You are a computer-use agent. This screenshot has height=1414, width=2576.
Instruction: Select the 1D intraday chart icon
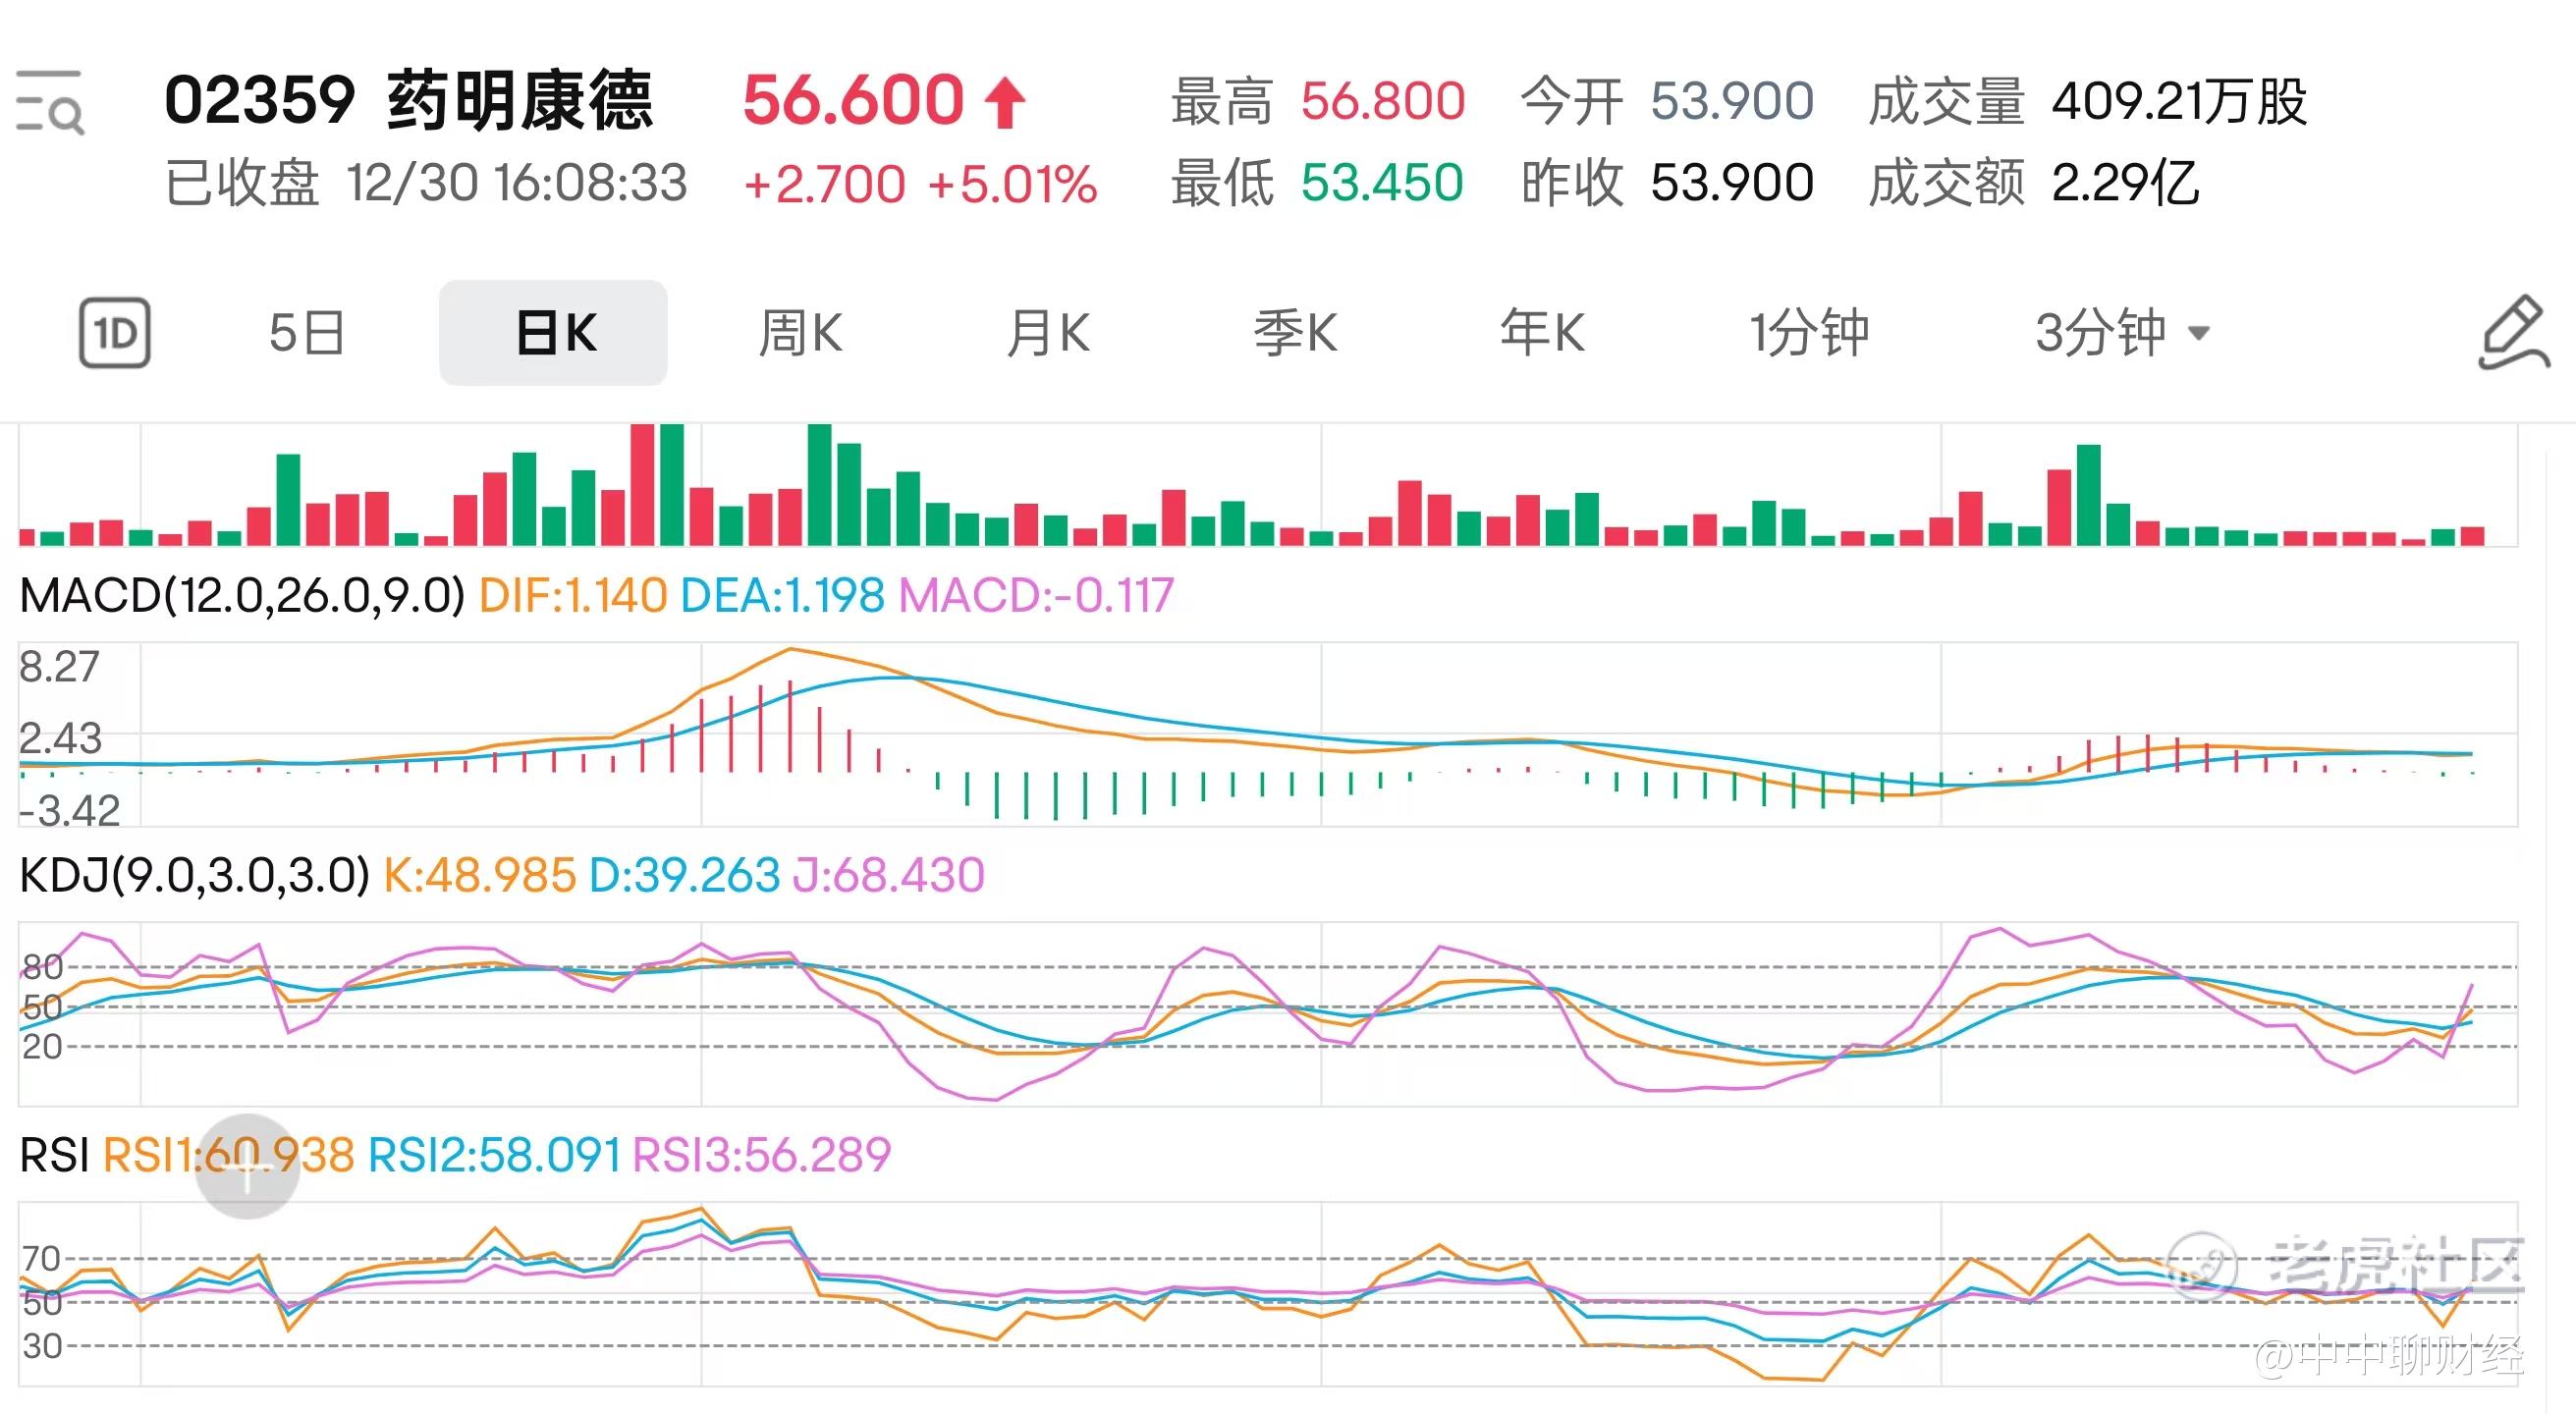click(x=115, y=333)
